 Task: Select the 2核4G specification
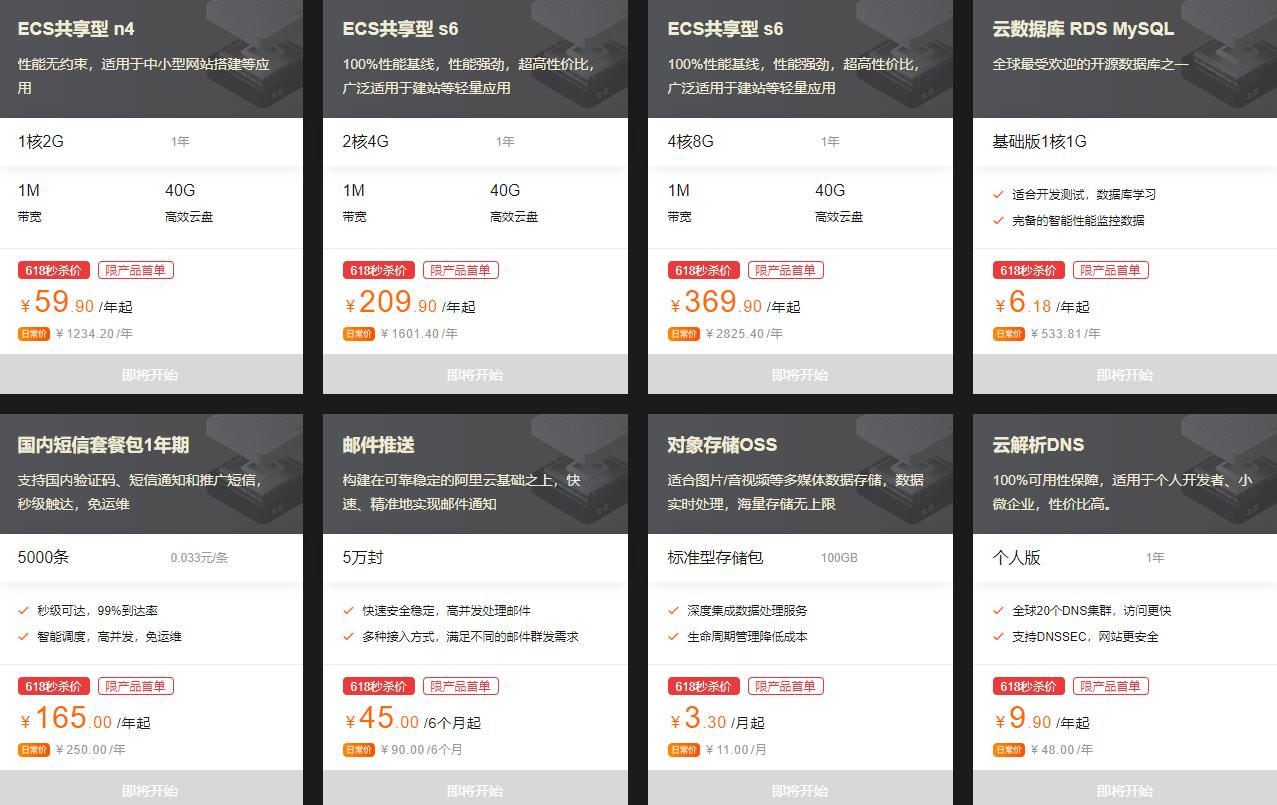pyautogui.click(x=366, y=142)
